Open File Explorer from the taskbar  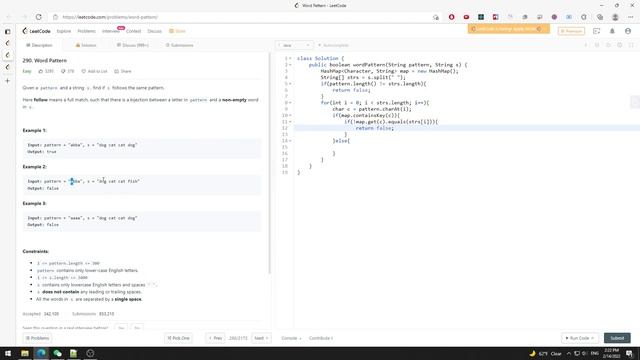coord(25,353)
